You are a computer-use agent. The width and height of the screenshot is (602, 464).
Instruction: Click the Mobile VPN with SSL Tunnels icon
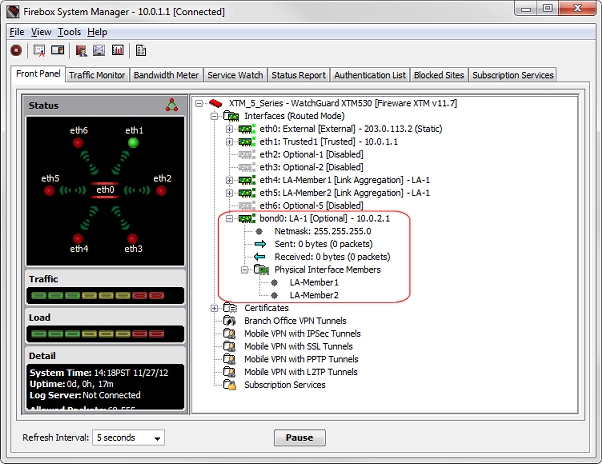pos(230,346)
